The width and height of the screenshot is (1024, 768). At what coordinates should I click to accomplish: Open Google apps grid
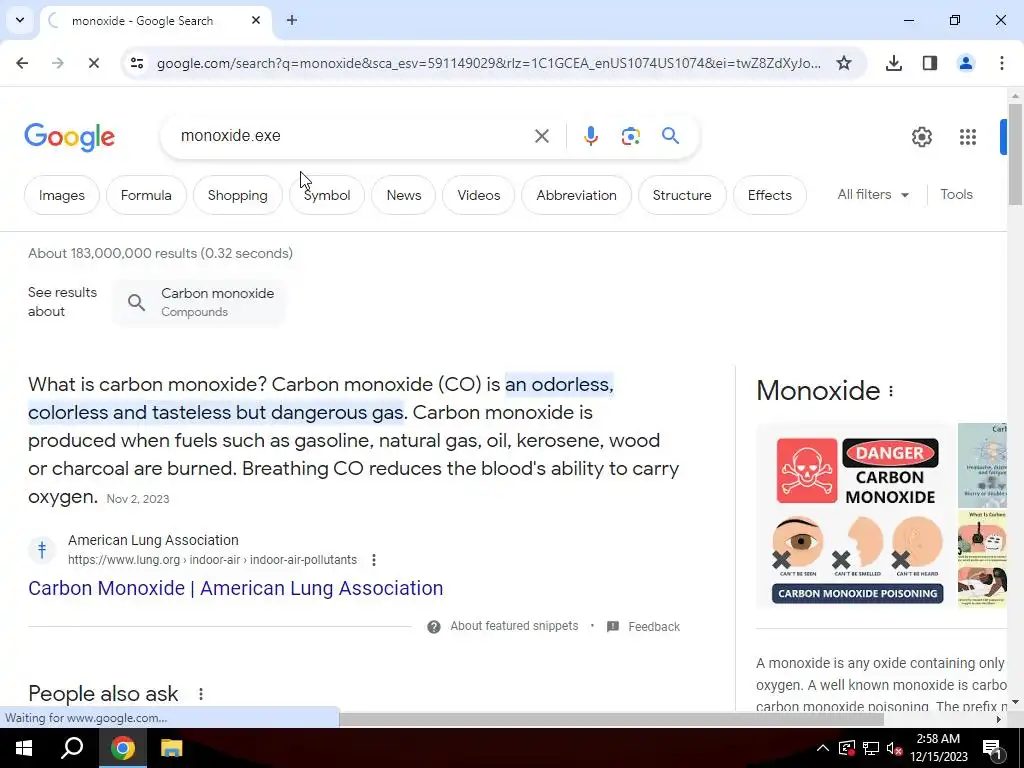[967, 136]
